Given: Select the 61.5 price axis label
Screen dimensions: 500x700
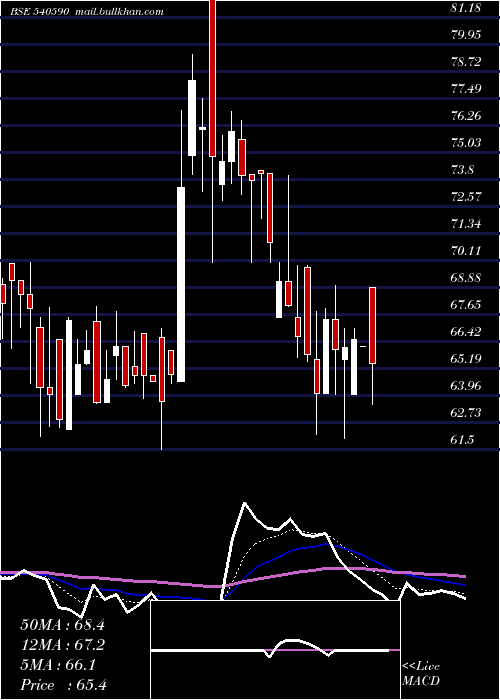Looking at the screenshot, I should [x=462, y=440].
